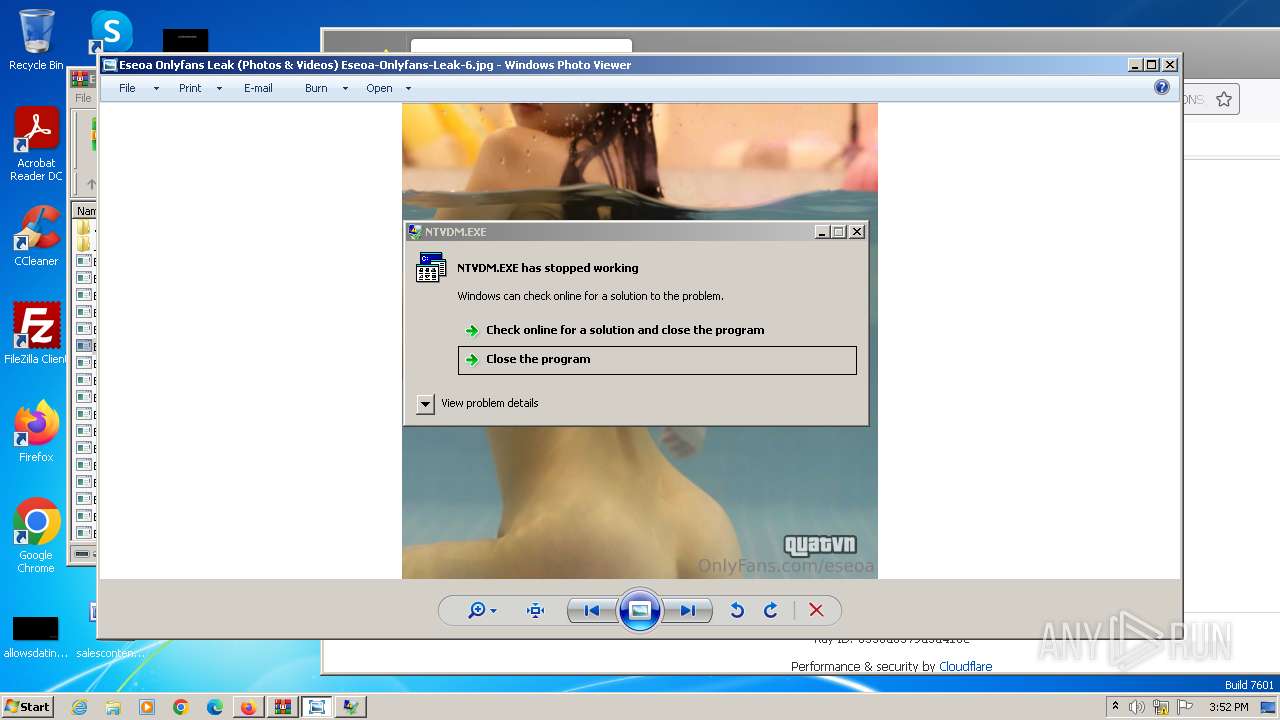The height and width of the screenshot is (720, 1280).
Task: Open the Print menu
Action: (x=190, y=88)
